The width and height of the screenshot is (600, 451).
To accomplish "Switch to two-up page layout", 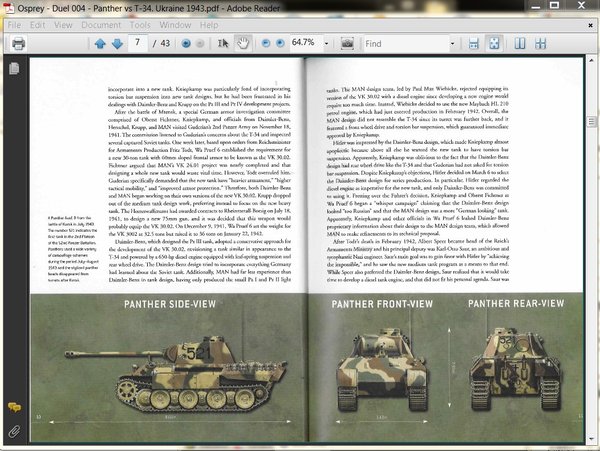I will point(520,44).
